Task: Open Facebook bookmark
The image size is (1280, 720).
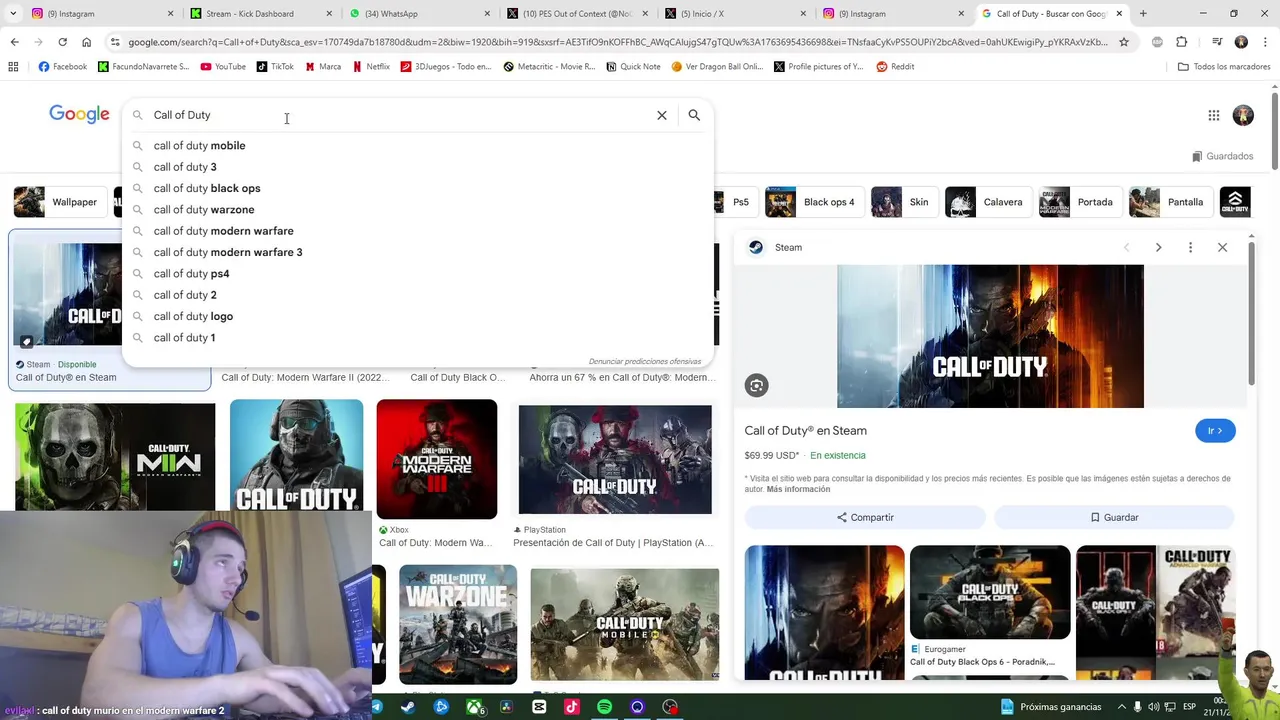Action: click(62, 67)
